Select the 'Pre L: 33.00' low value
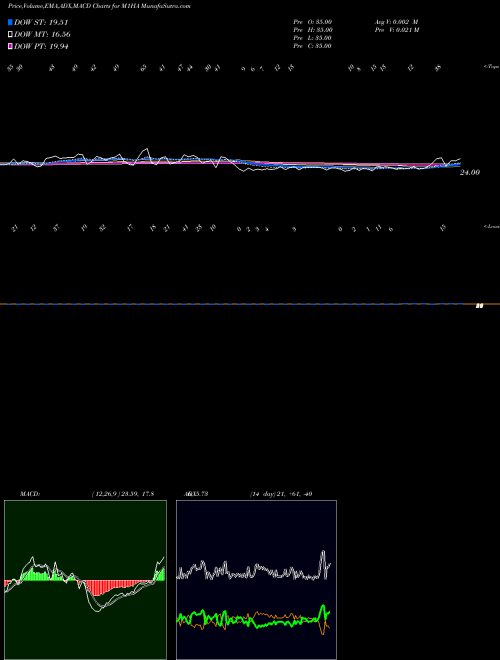This screenshot has width=500, height=660. (x=312, y=38)
